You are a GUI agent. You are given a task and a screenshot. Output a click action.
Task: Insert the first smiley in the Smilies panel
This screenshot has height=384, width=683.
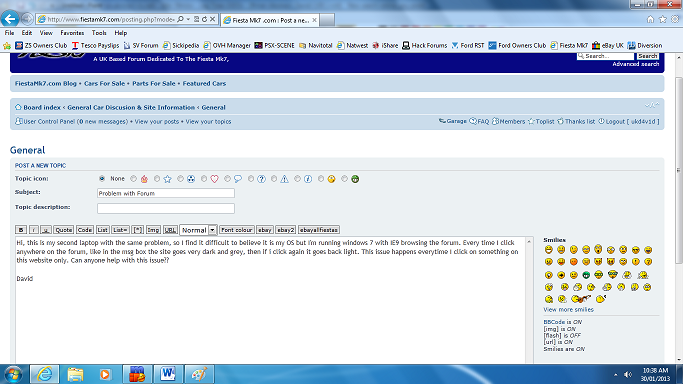pyautogui.click(x=548, y=250)
